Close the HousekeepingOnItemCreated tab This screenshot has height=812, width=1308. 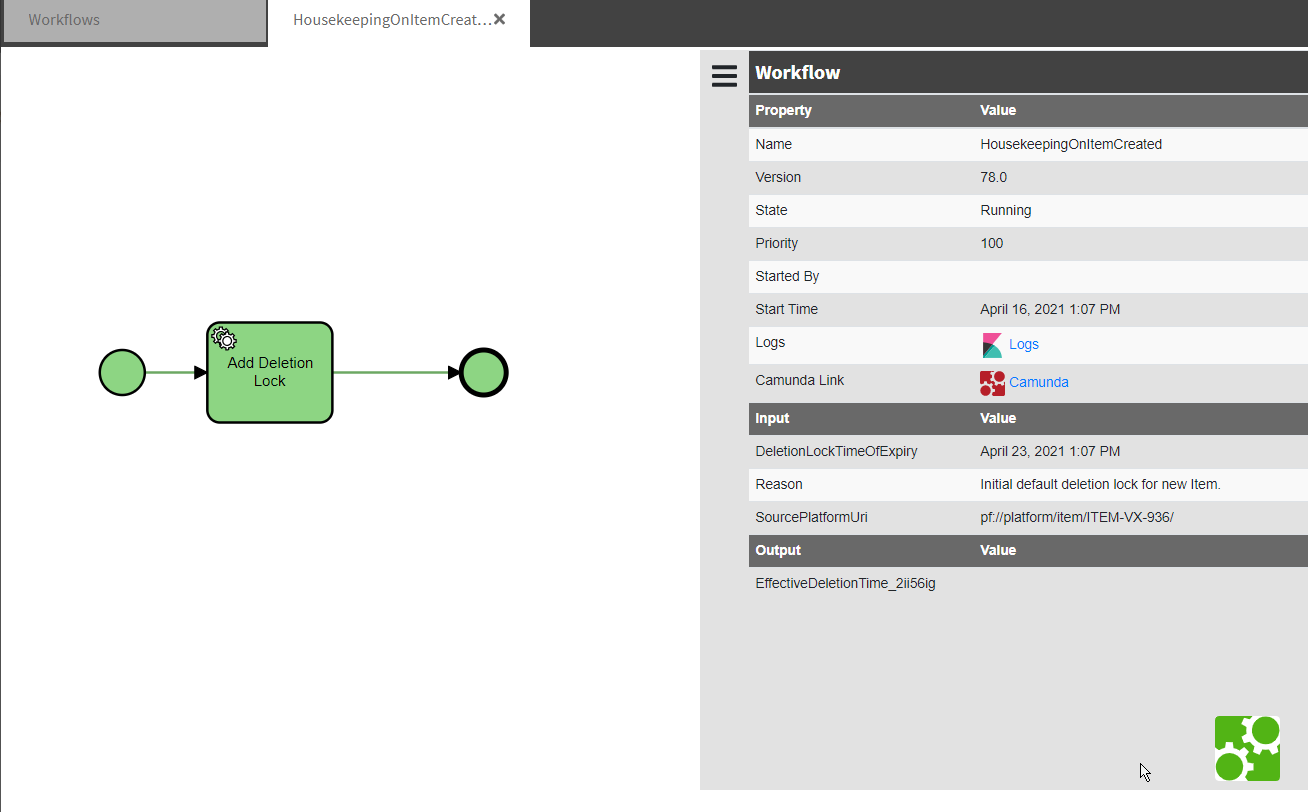pyautogui.click(x=500, y=19)
